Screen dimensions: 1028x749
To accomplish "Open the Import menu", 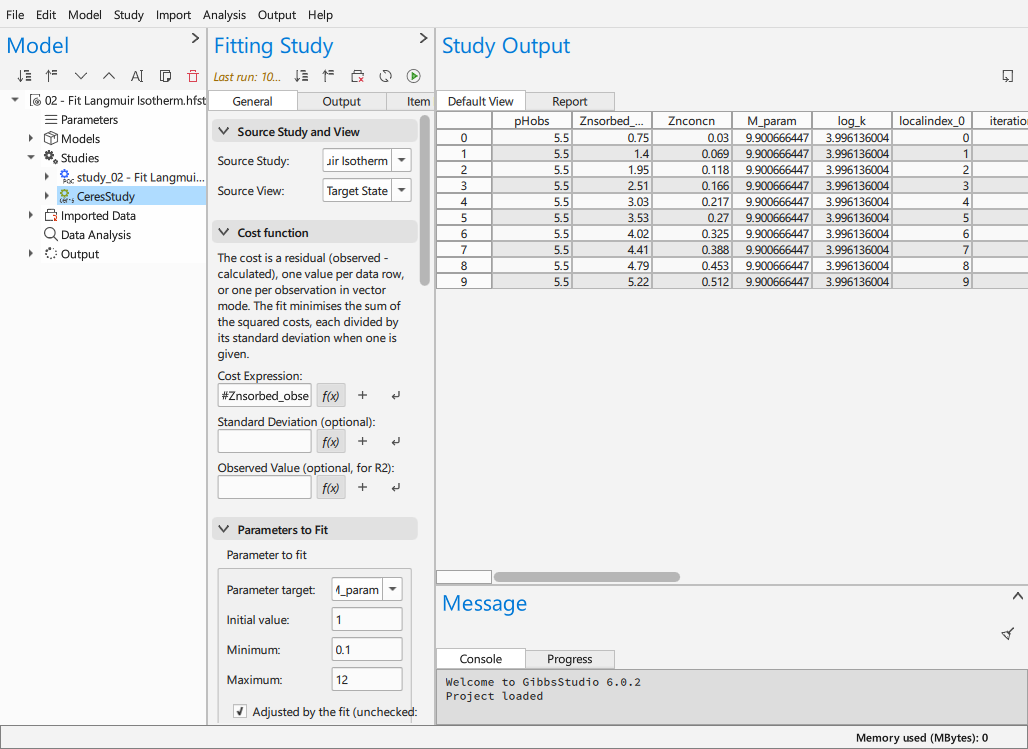I will 173,14.
